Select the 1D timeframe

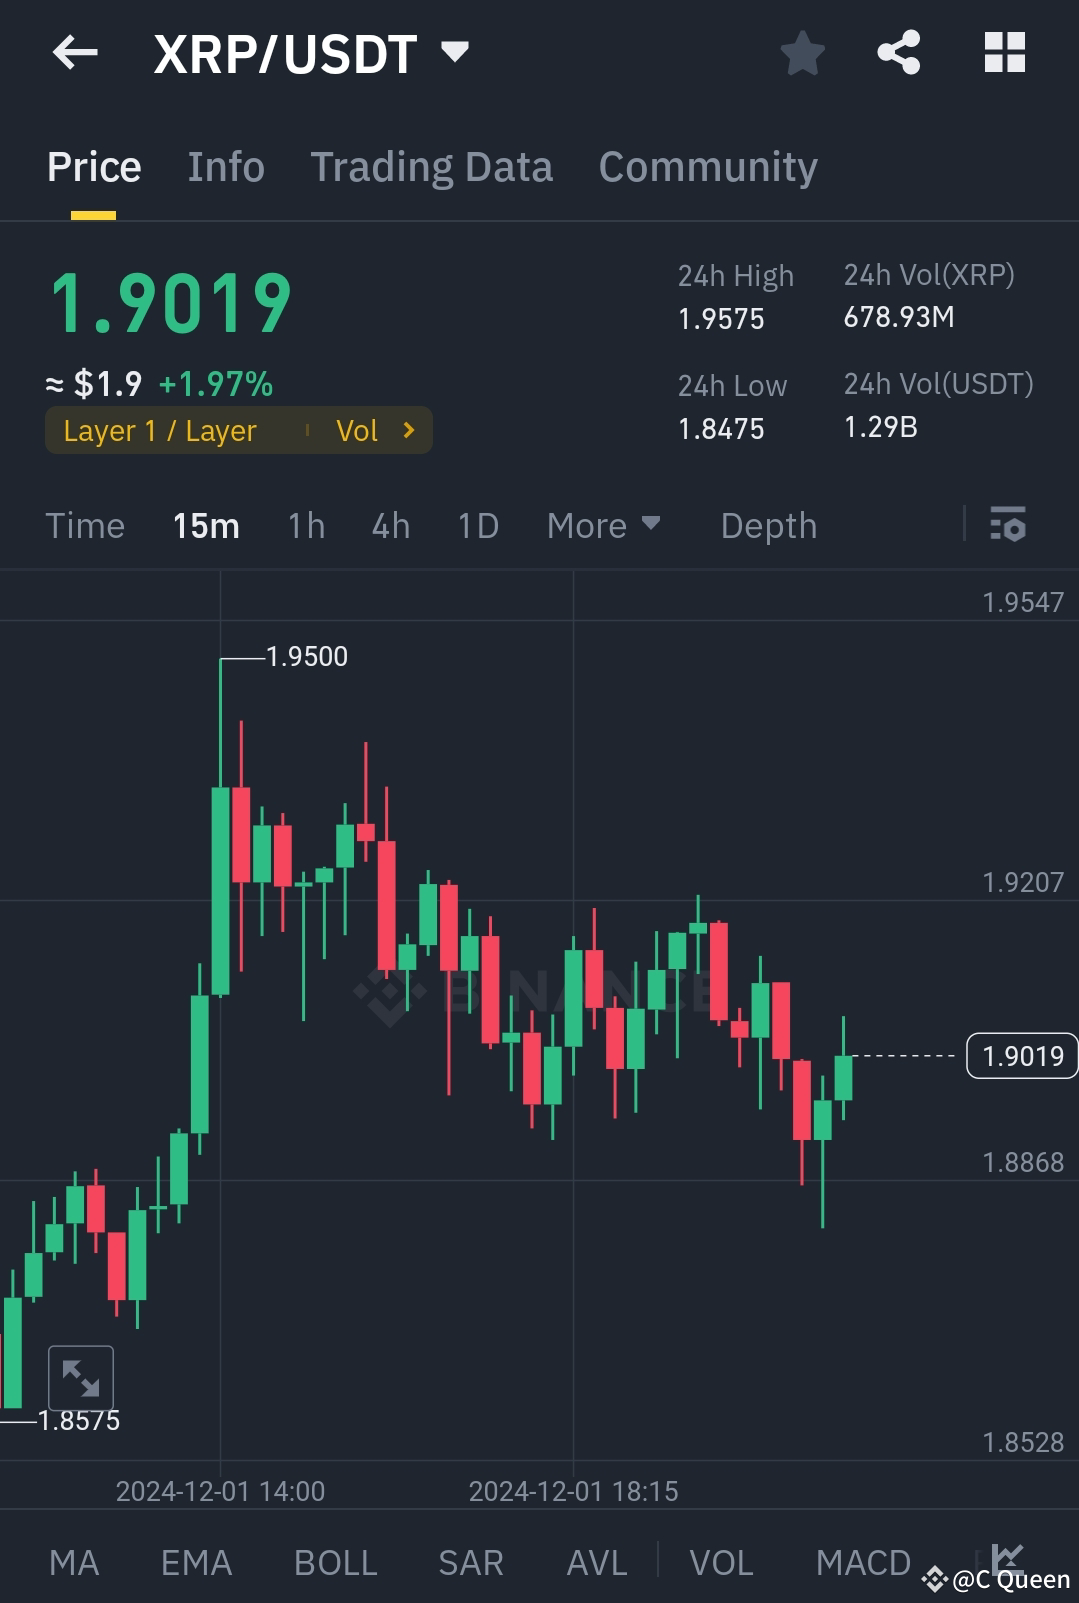(477, 525)
